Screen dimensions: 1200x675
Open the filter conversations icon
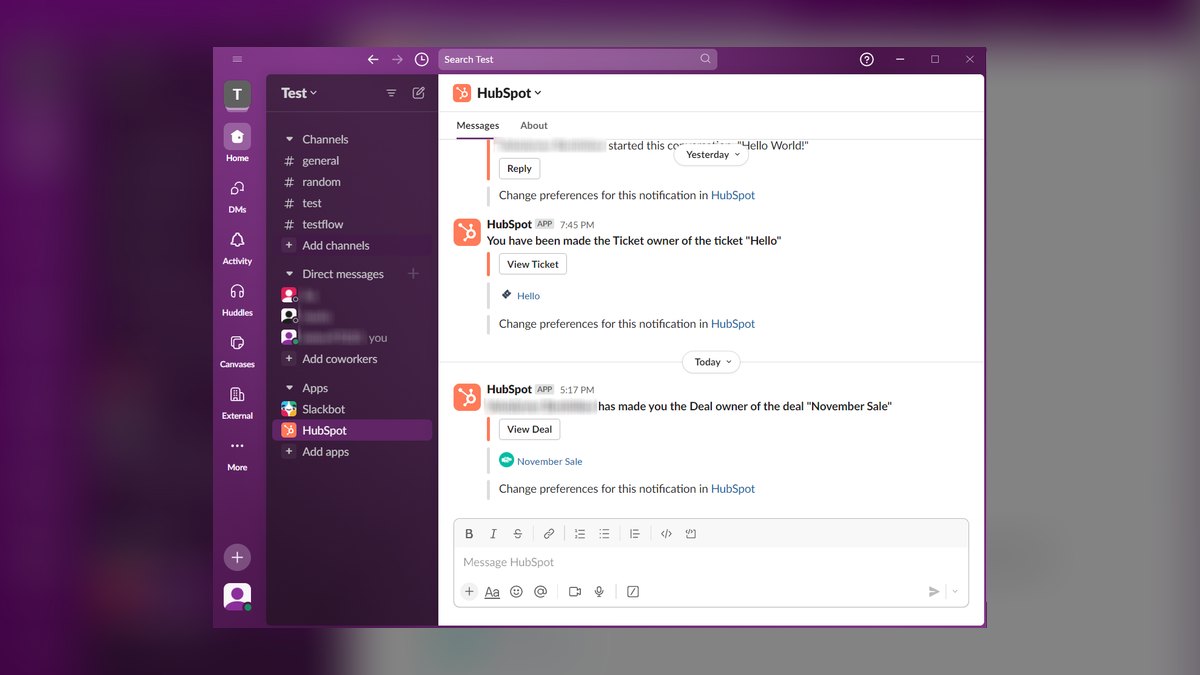click(391, 93)
